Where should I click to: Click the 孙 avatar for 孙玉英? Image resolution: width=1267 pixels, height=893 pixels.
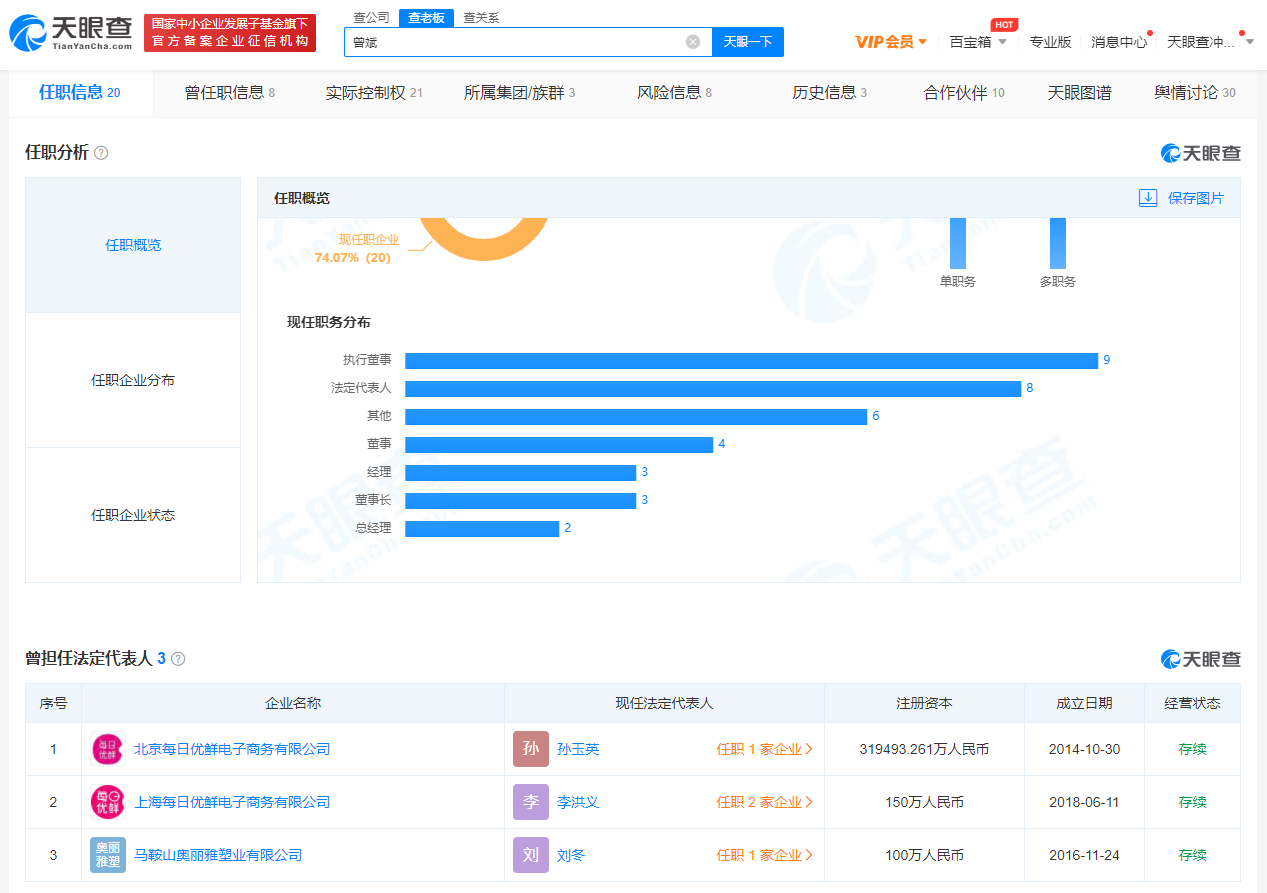click(531, 749)
